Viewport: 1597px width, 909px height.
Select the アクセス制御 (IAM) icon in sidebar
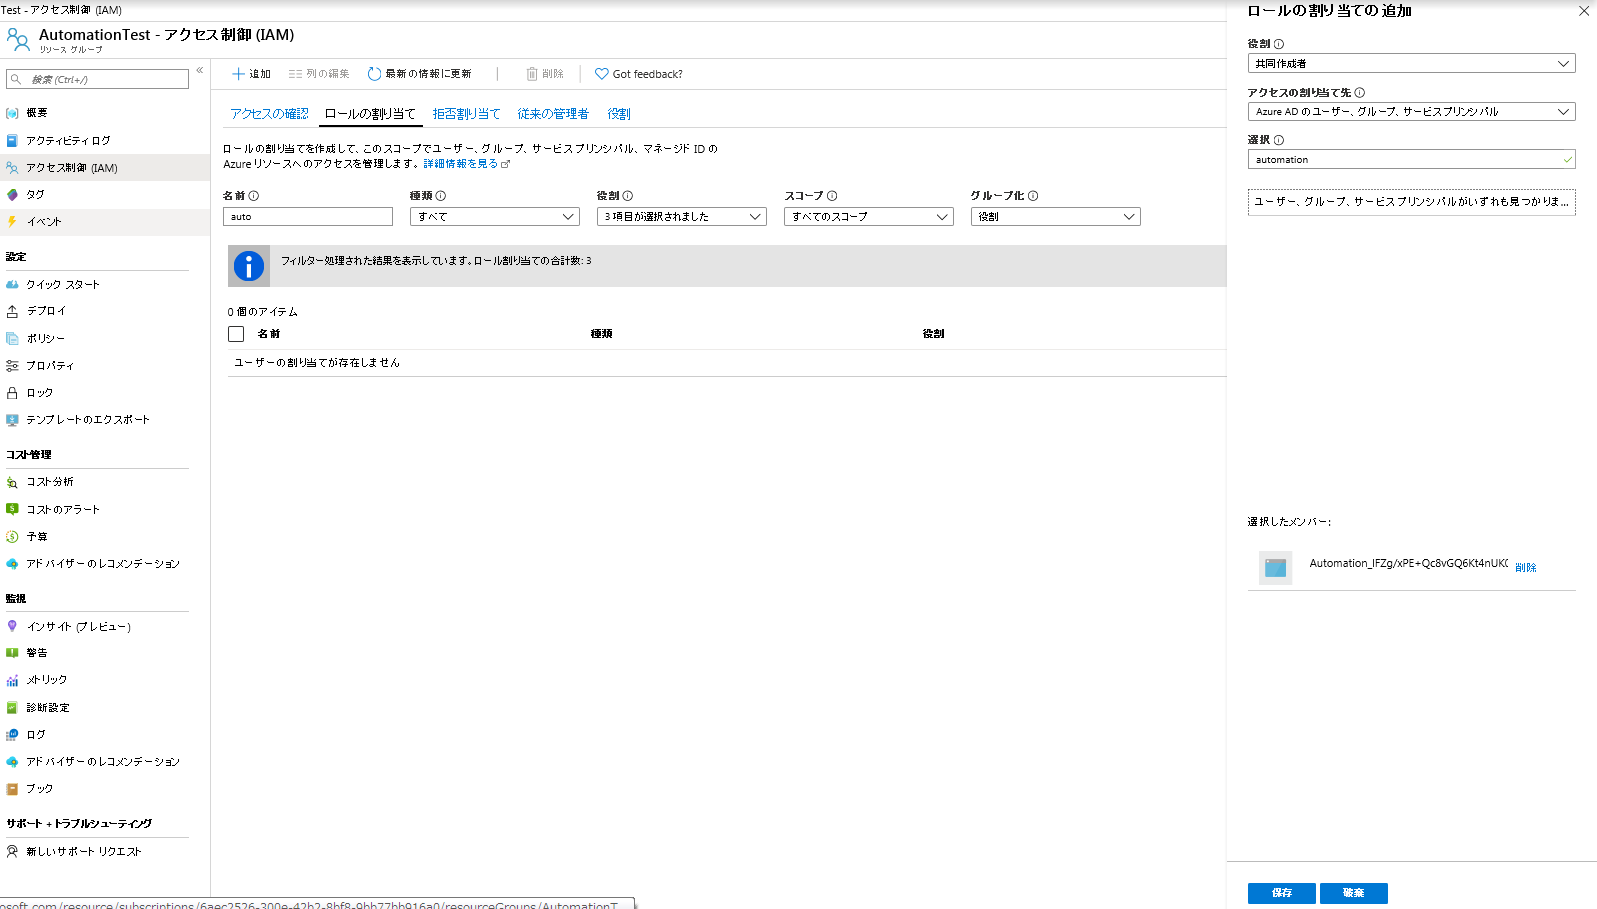(x=12, y=168)
